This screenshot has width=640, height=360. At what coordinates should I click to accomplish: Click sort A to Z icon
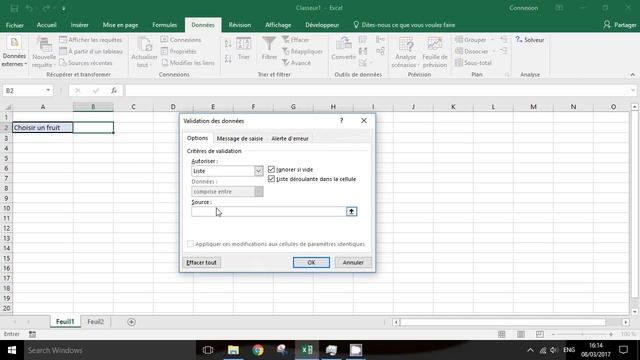(228, 43)
